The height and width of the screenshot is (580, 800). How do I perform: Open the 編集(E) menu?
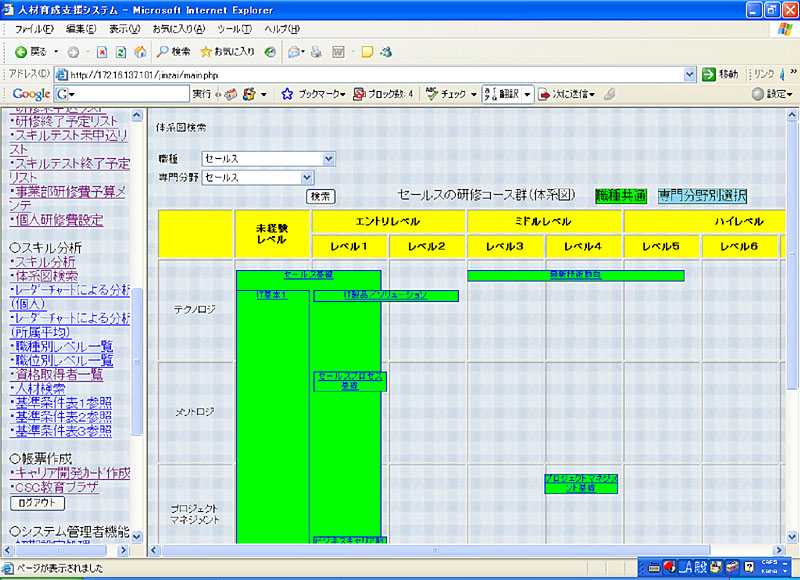[x=81, y=29]
